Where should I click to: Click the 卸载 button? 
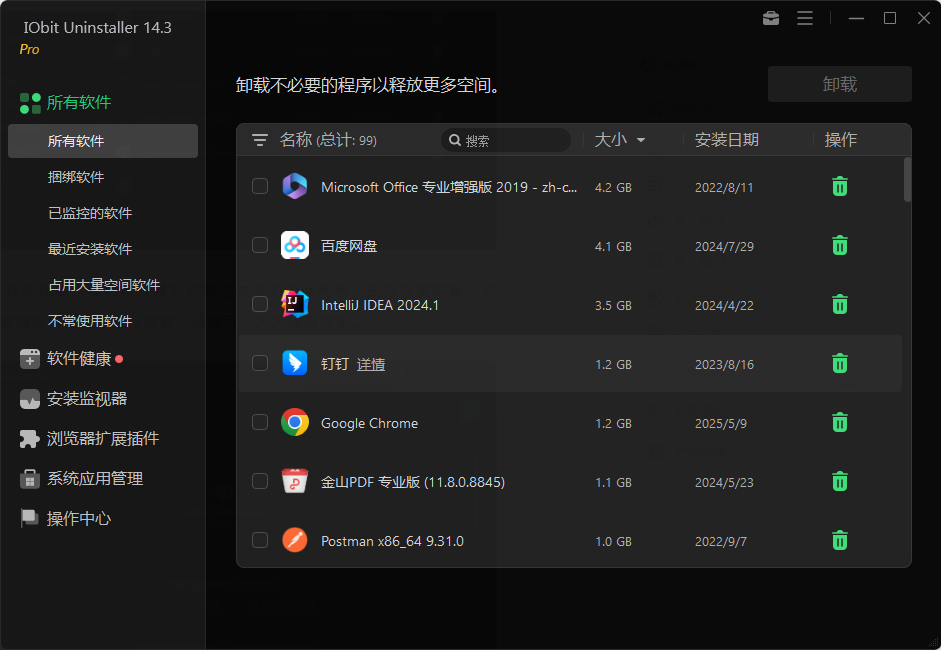pyautogui.click(x=840, y=84)
